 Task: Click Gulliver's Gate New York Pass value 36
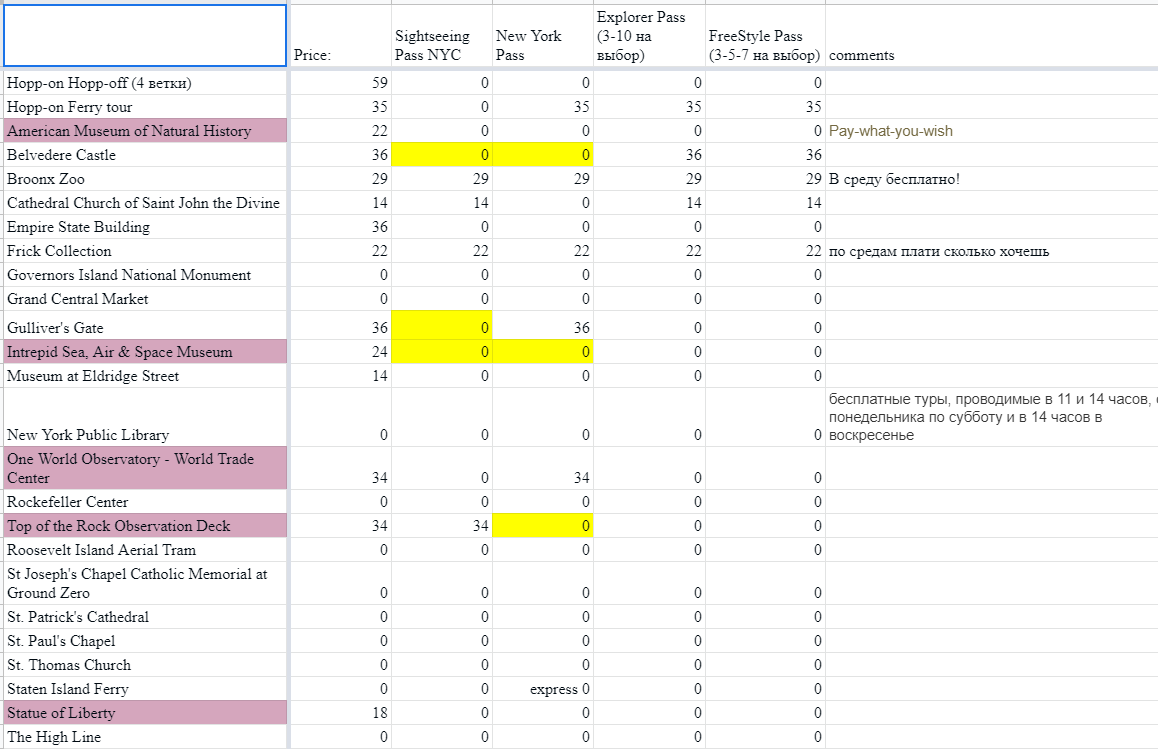point(543,326)
